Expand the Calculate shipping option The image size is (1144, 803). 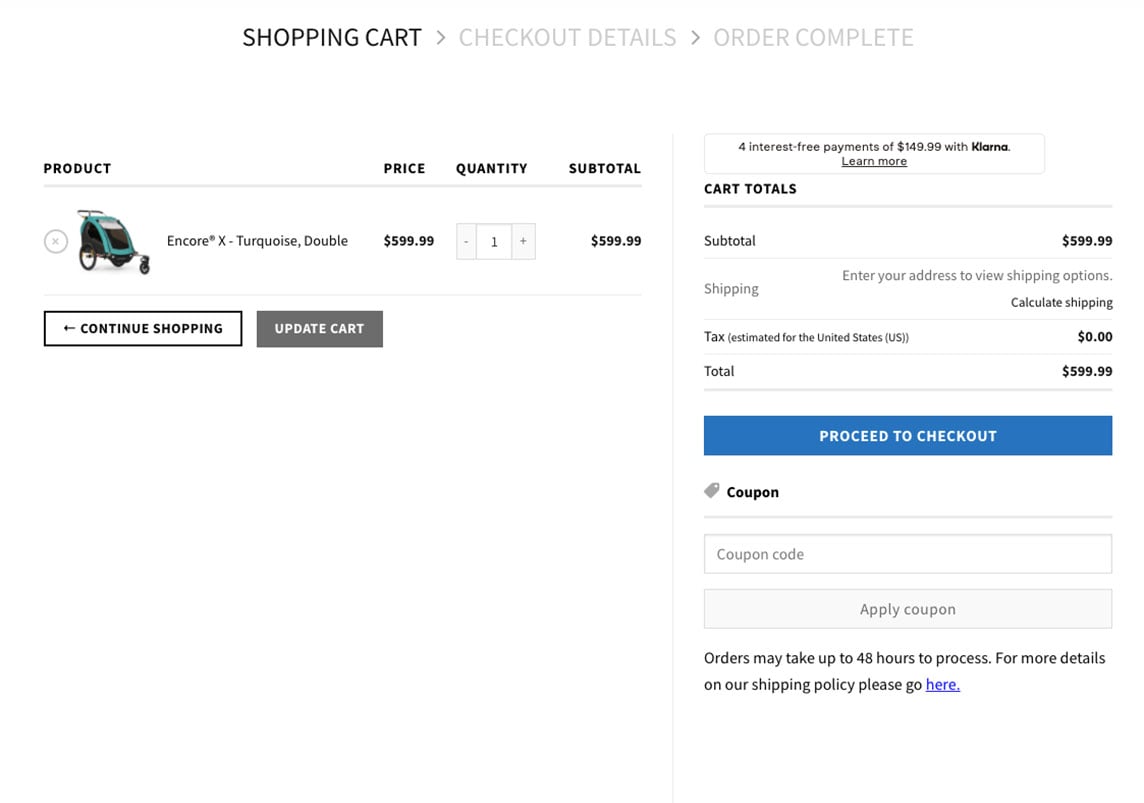tap(1062, 302)
